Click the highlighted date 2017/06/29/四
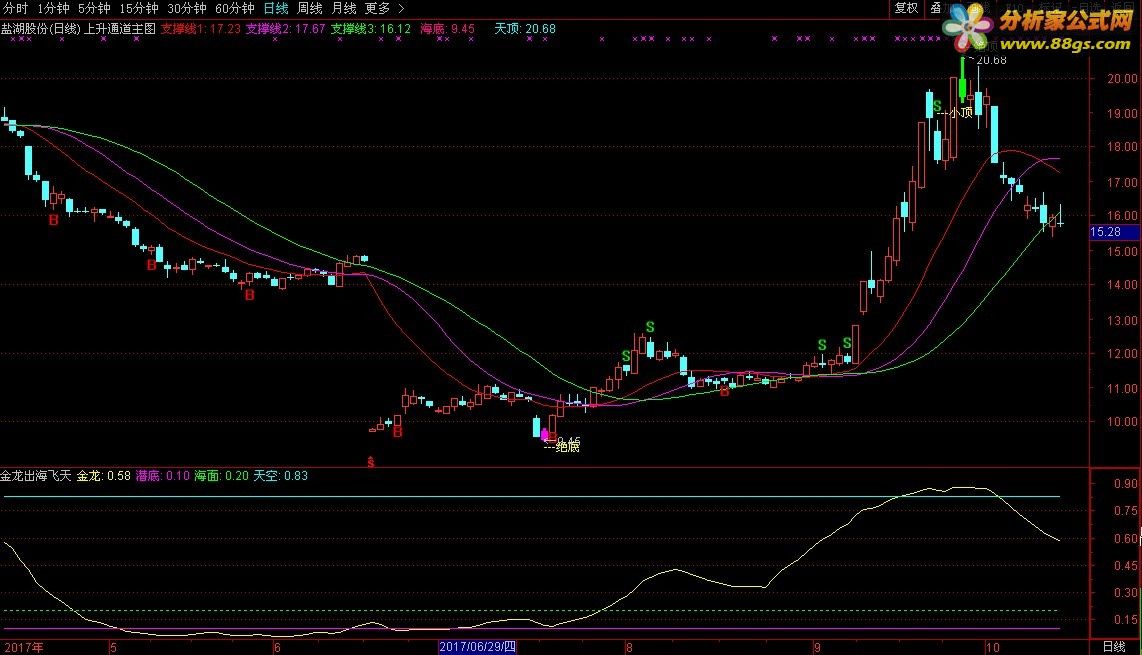Screen dimensions: 1142x655 (477, 647)
